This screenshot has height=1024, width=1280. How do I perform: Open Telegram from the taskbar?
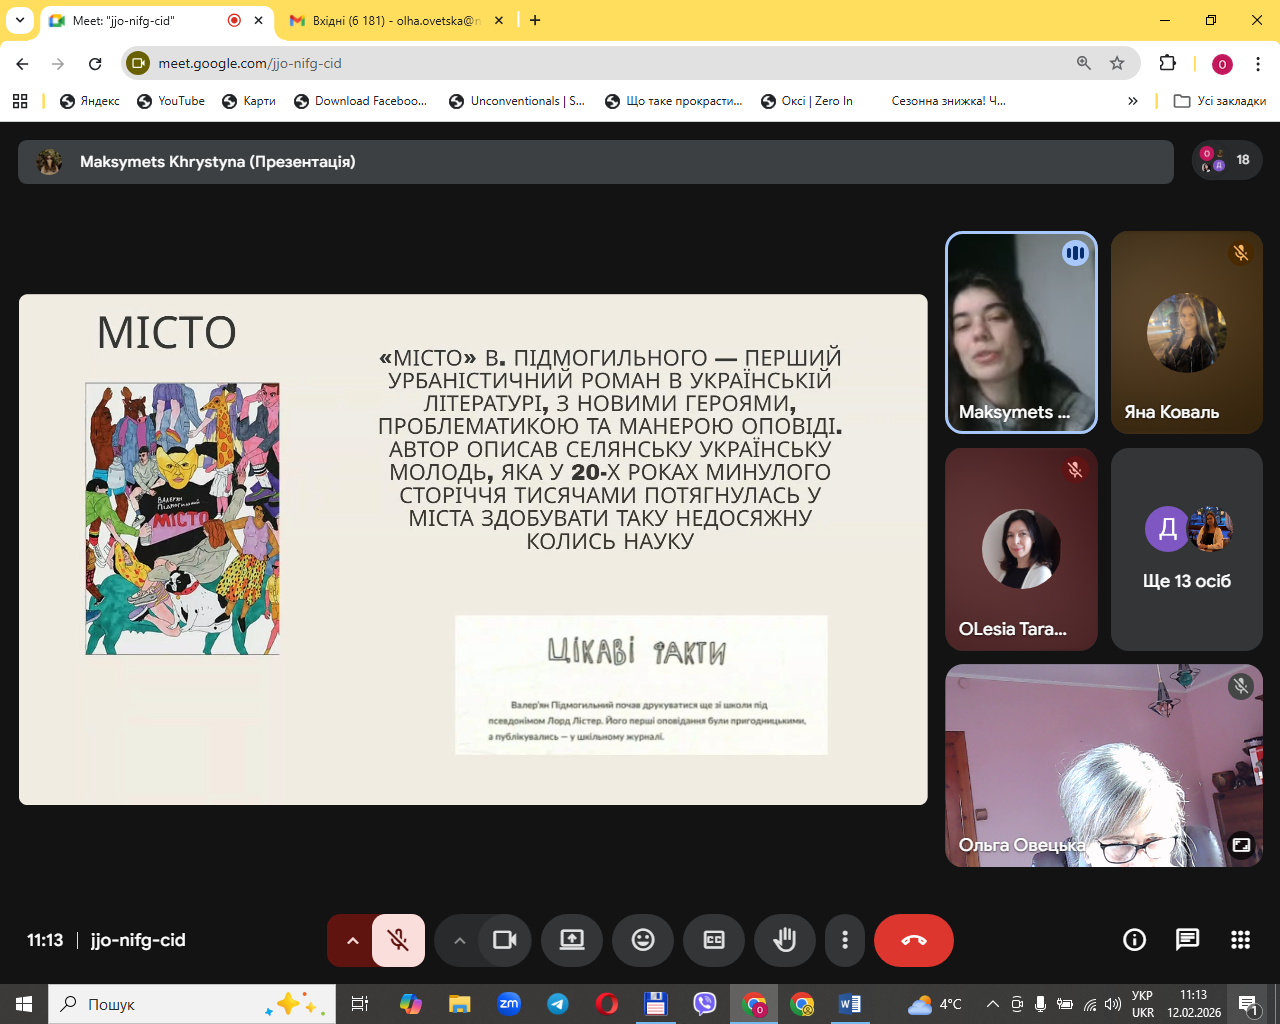pos(558,1004)
